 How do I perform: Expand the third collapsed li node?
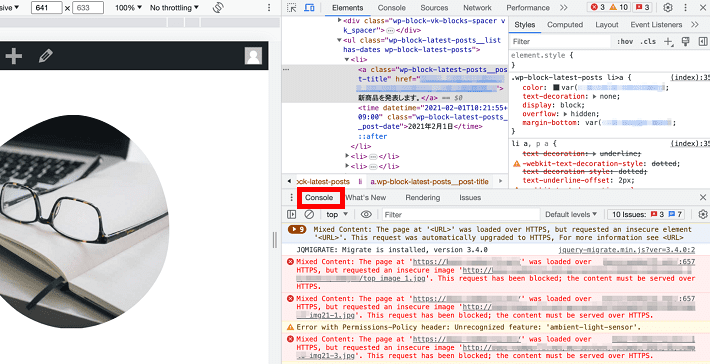[x=347, y=166]
